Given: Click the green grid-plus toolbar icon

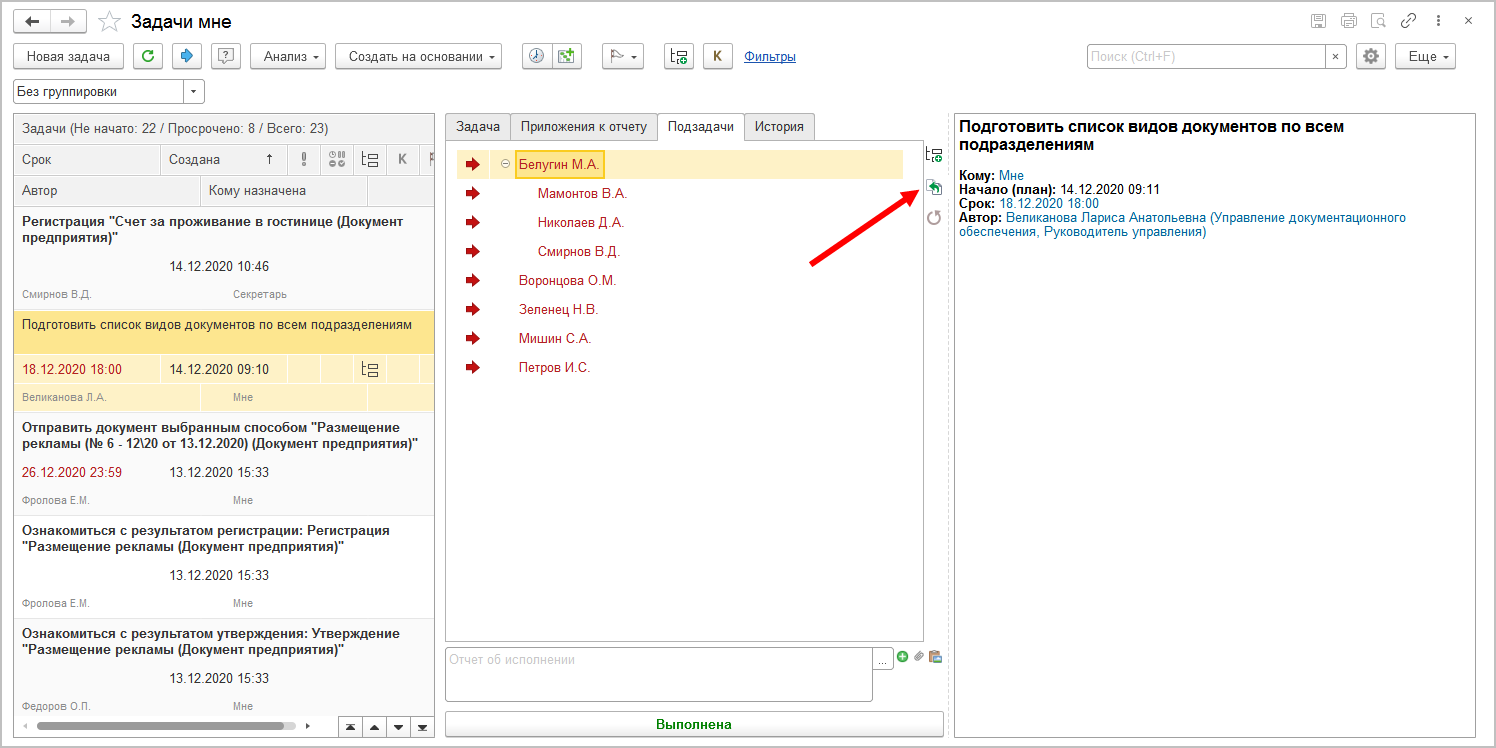Looking at the screenshot, I should tap(566, 57).
